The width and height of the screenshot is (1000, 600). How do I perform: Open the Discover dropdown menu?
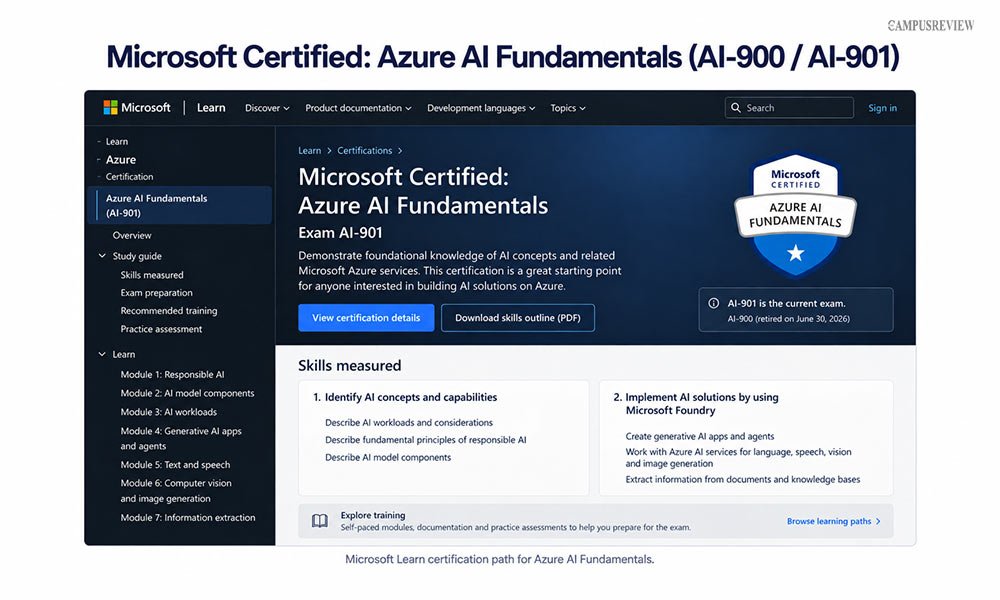267,108
